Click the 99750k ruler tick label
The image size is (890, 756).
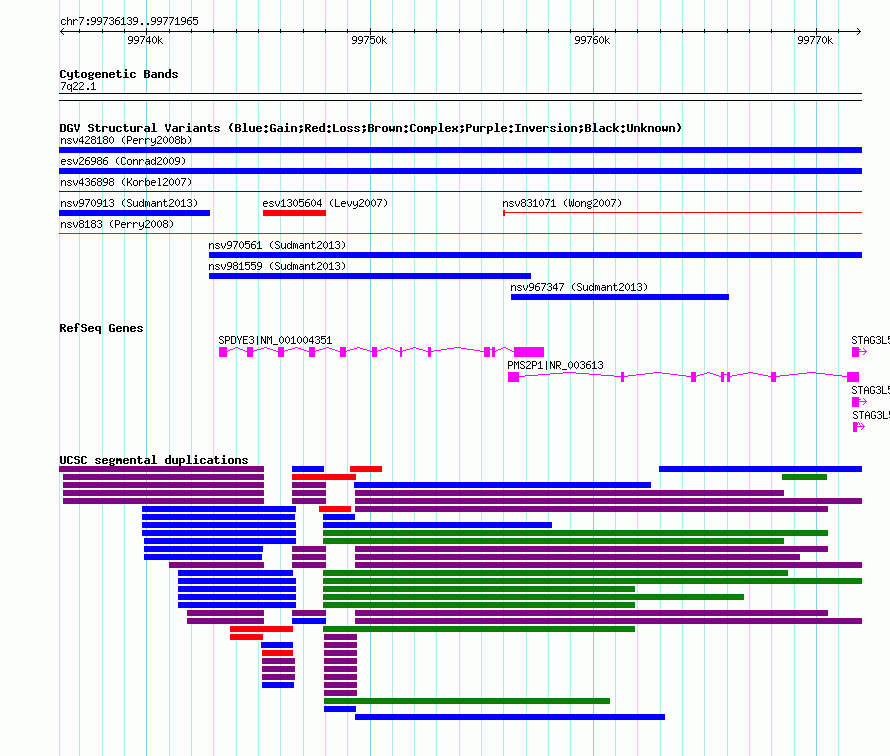(x=369, y=40)
